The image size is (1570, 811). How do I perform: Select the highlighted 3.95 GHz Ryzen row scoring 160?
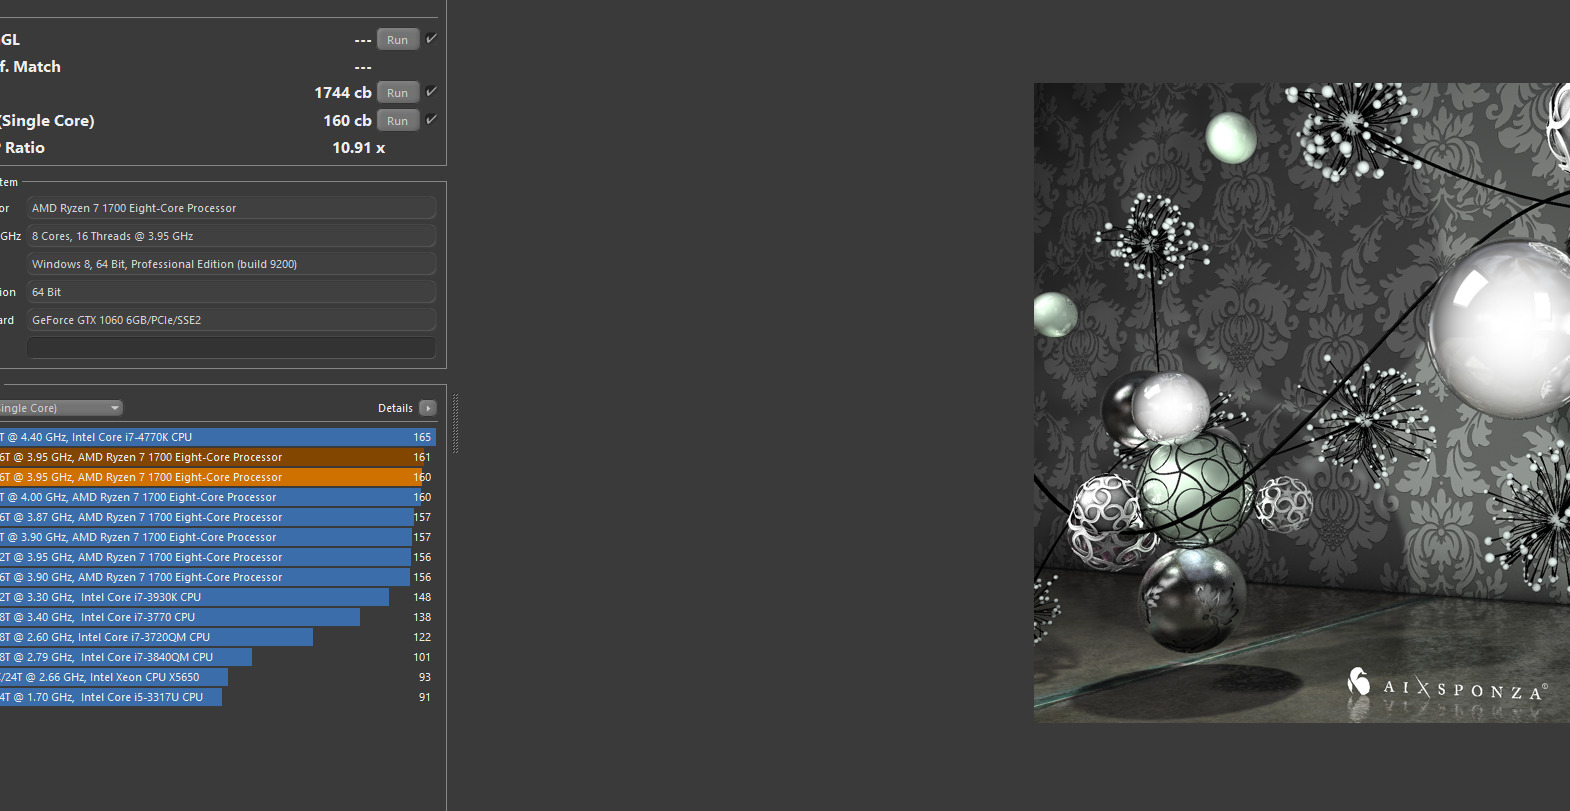click(218, 477)
